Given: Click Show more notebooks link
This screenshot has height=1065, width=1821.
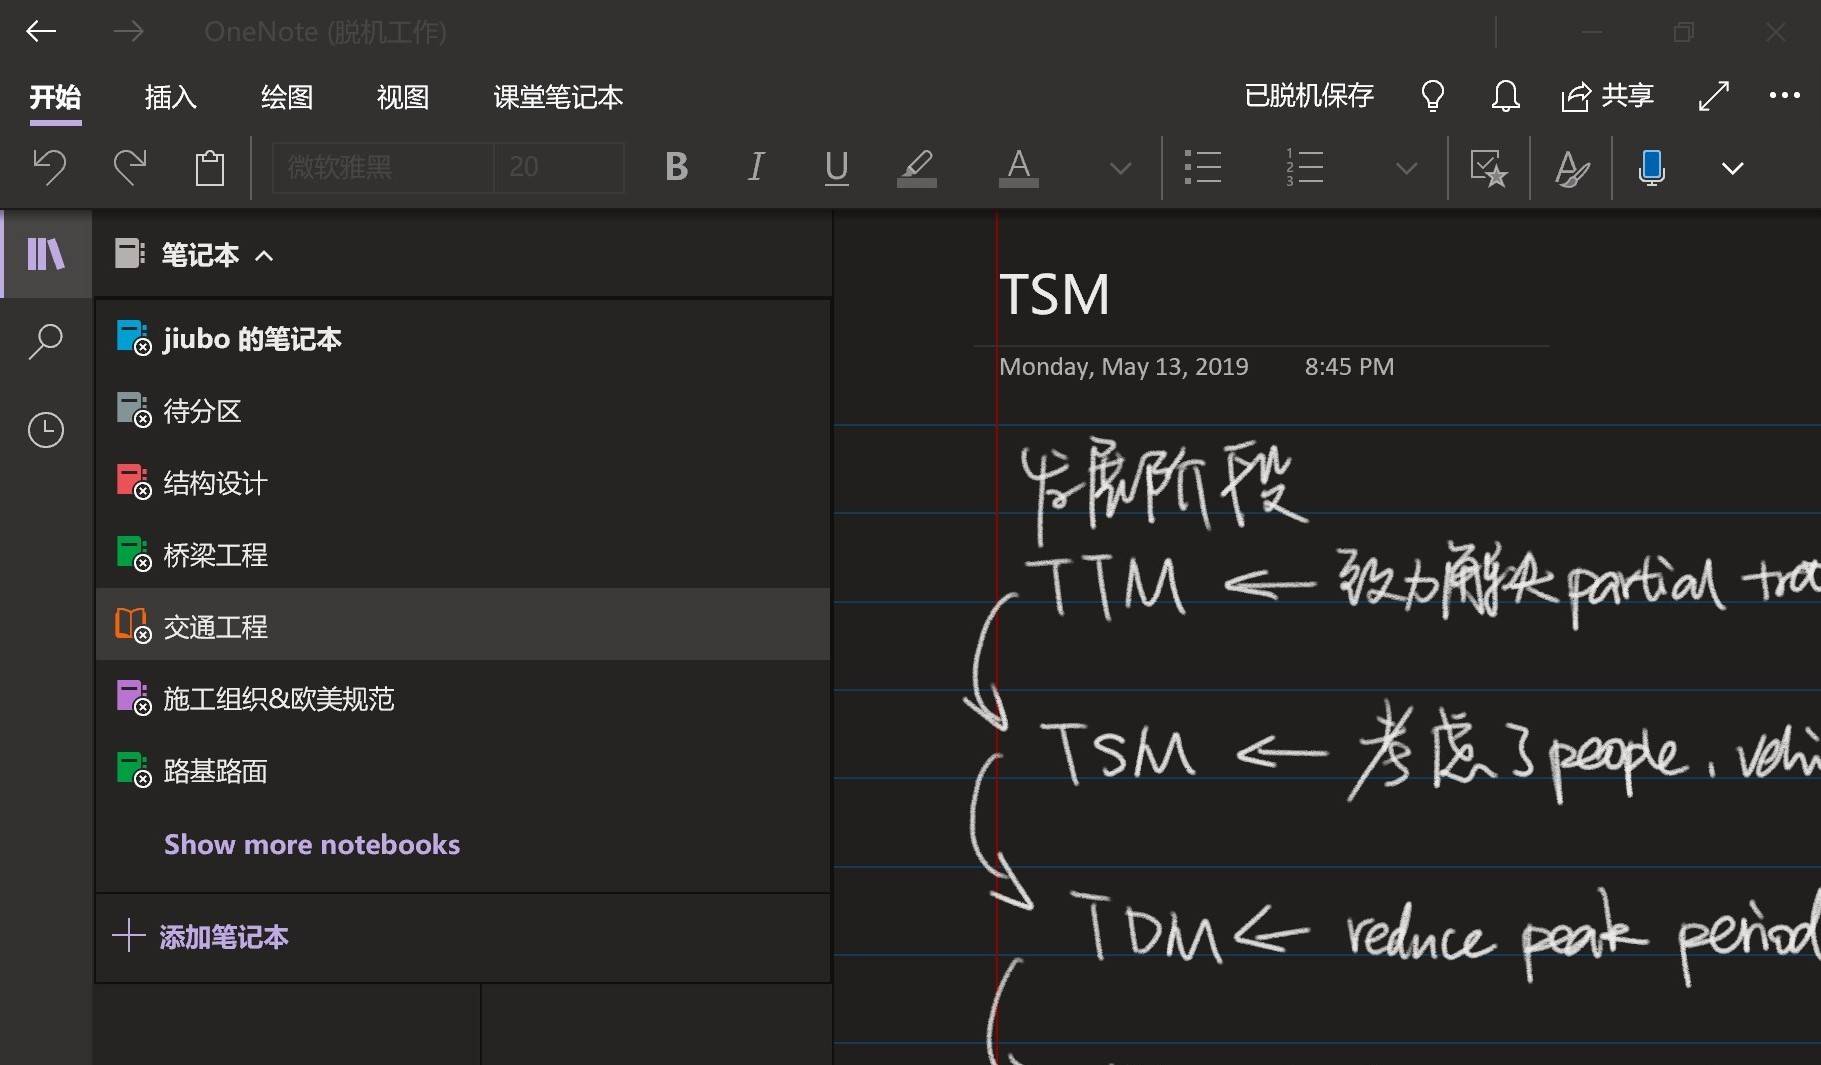Looking at the screenshot, I should 312,845.
